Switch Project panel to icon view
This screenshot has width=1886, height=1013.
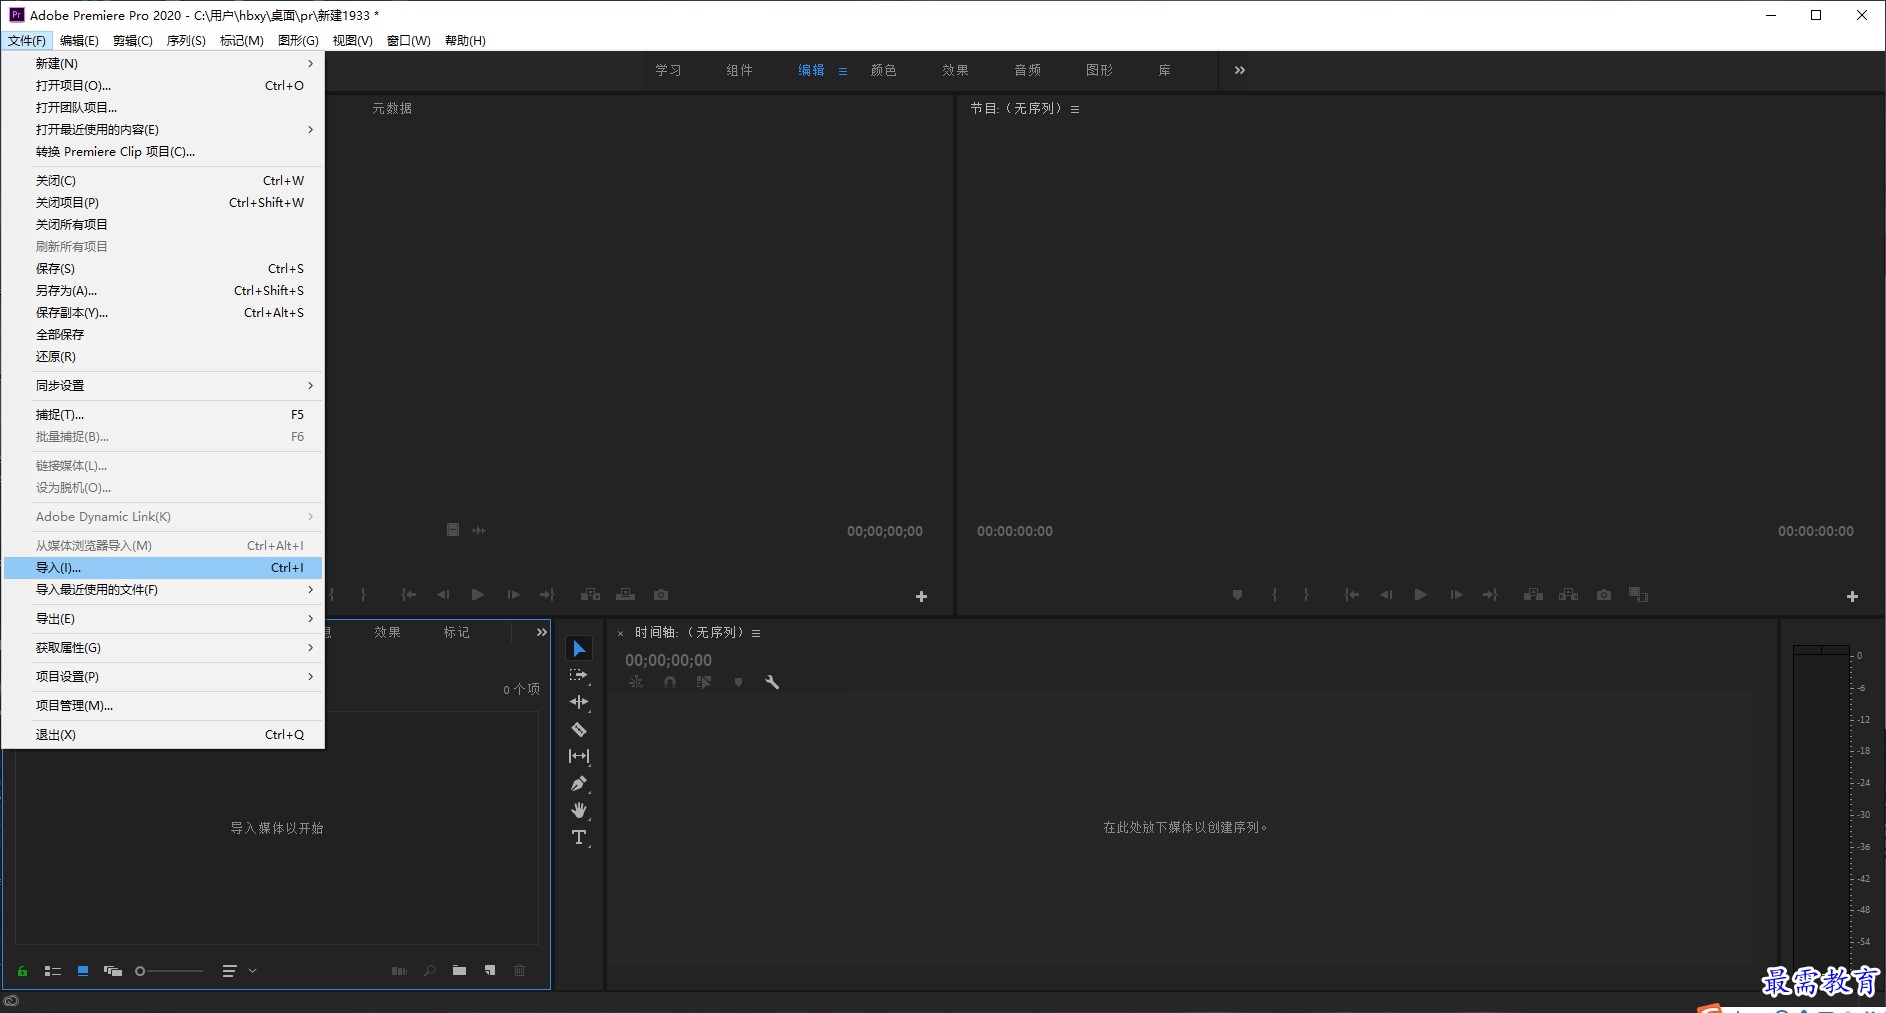coord(83,971)
